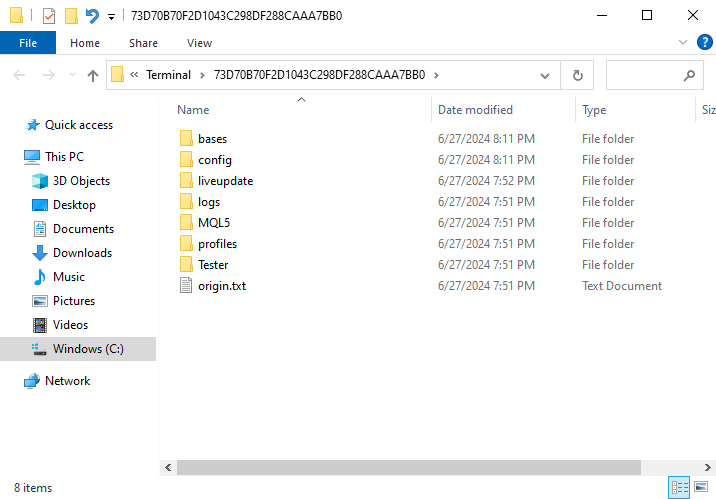Expand the ribbon with the chevron
Screen dimensions: 716x499
[683, 42]
